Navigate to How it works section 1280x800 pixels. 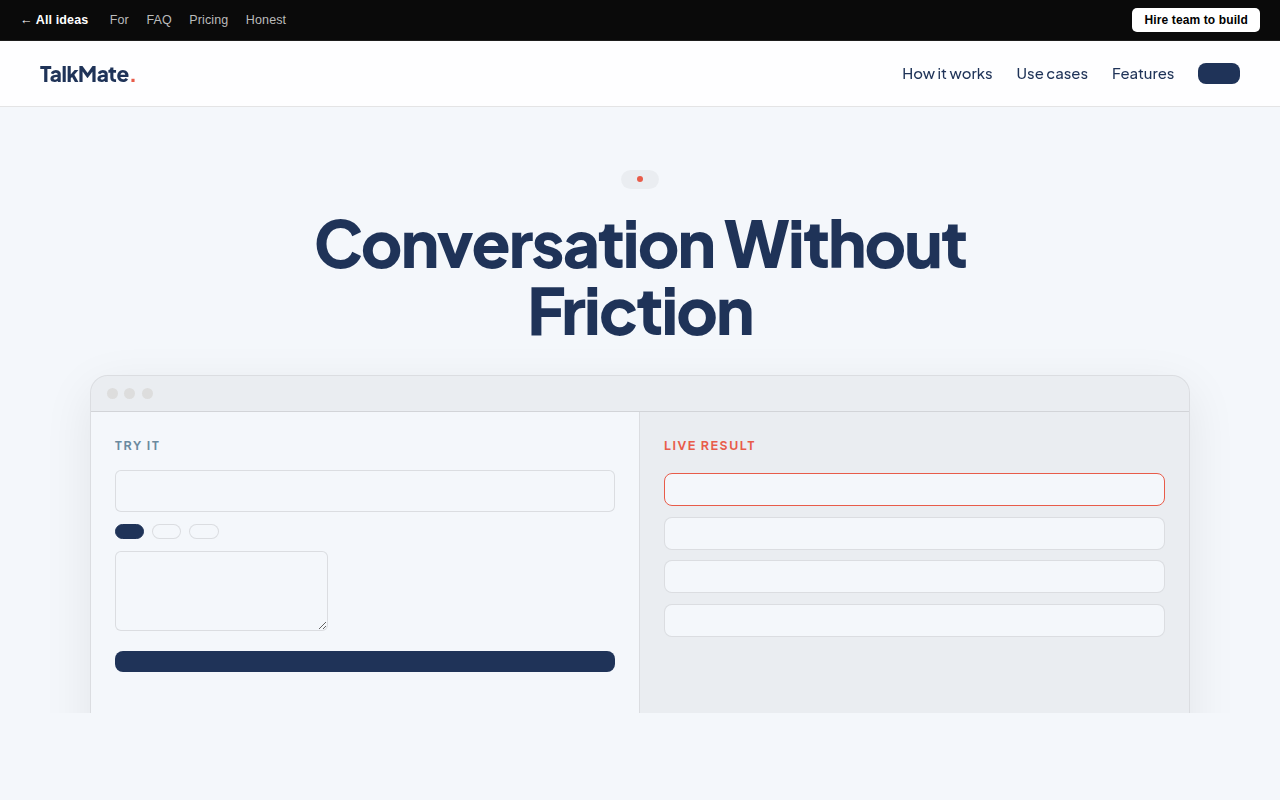[947, 74]
